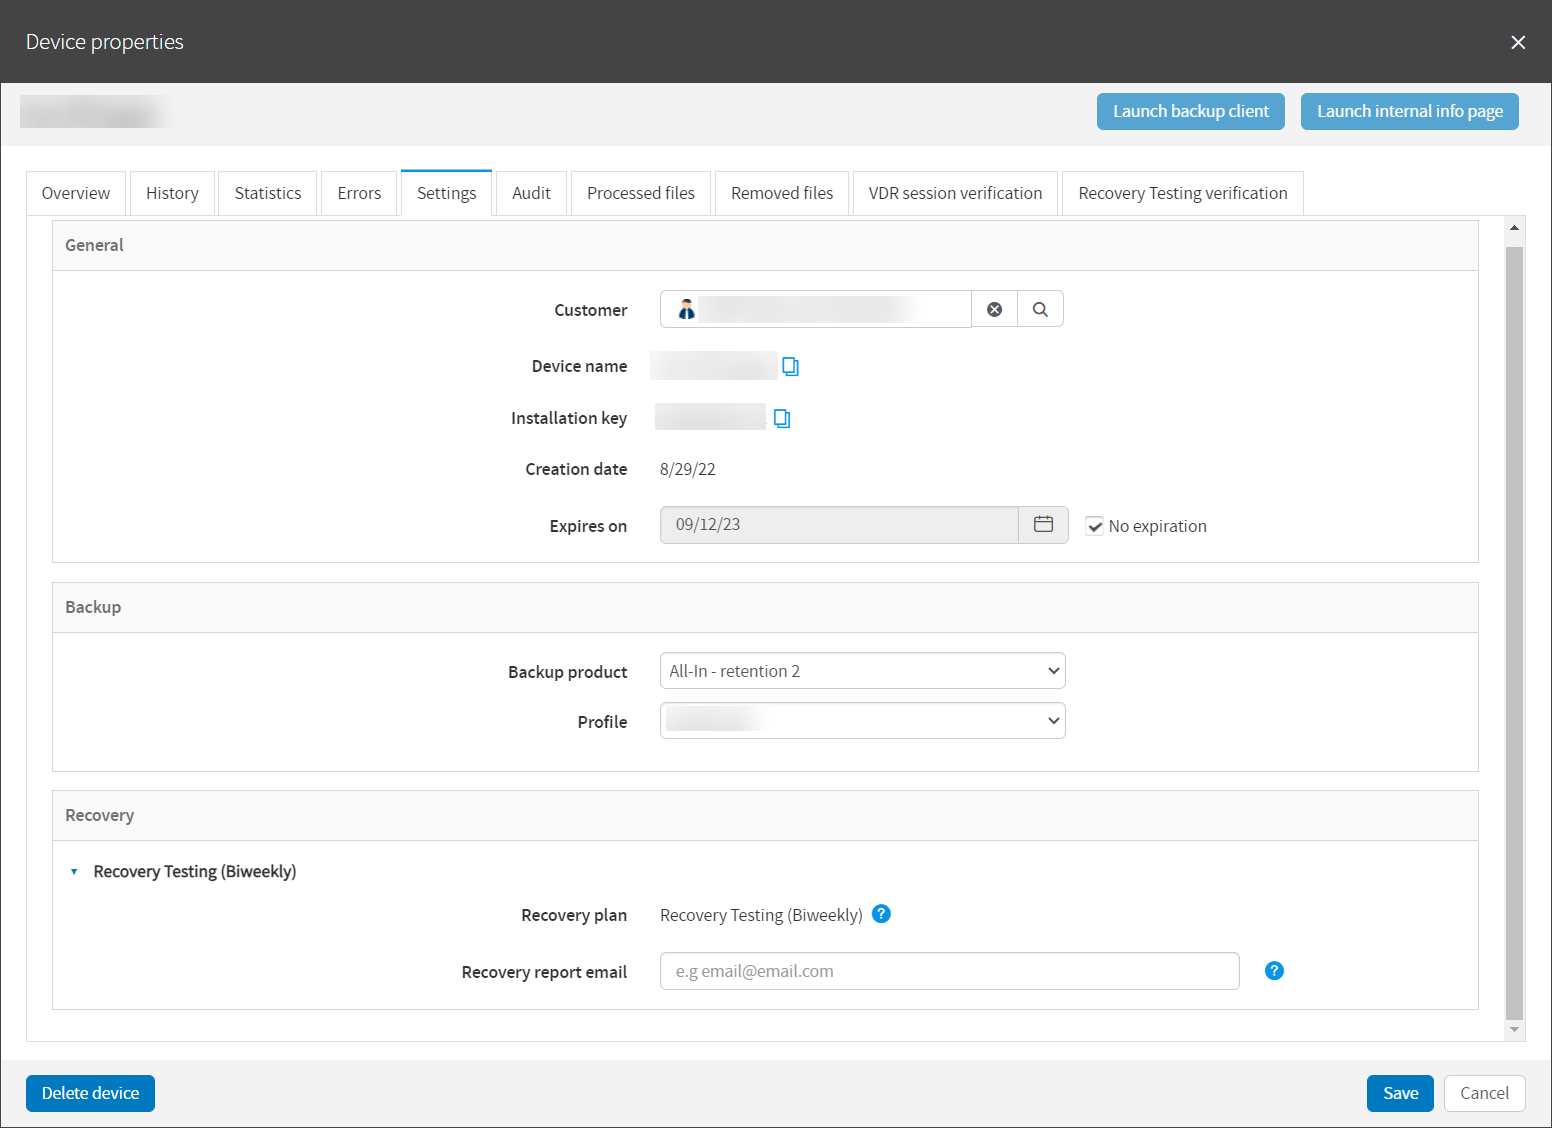Clear the Customer field with the X icon
Screen dimensions: 1552x1128
pyautogui.click(x=994, y=309)
